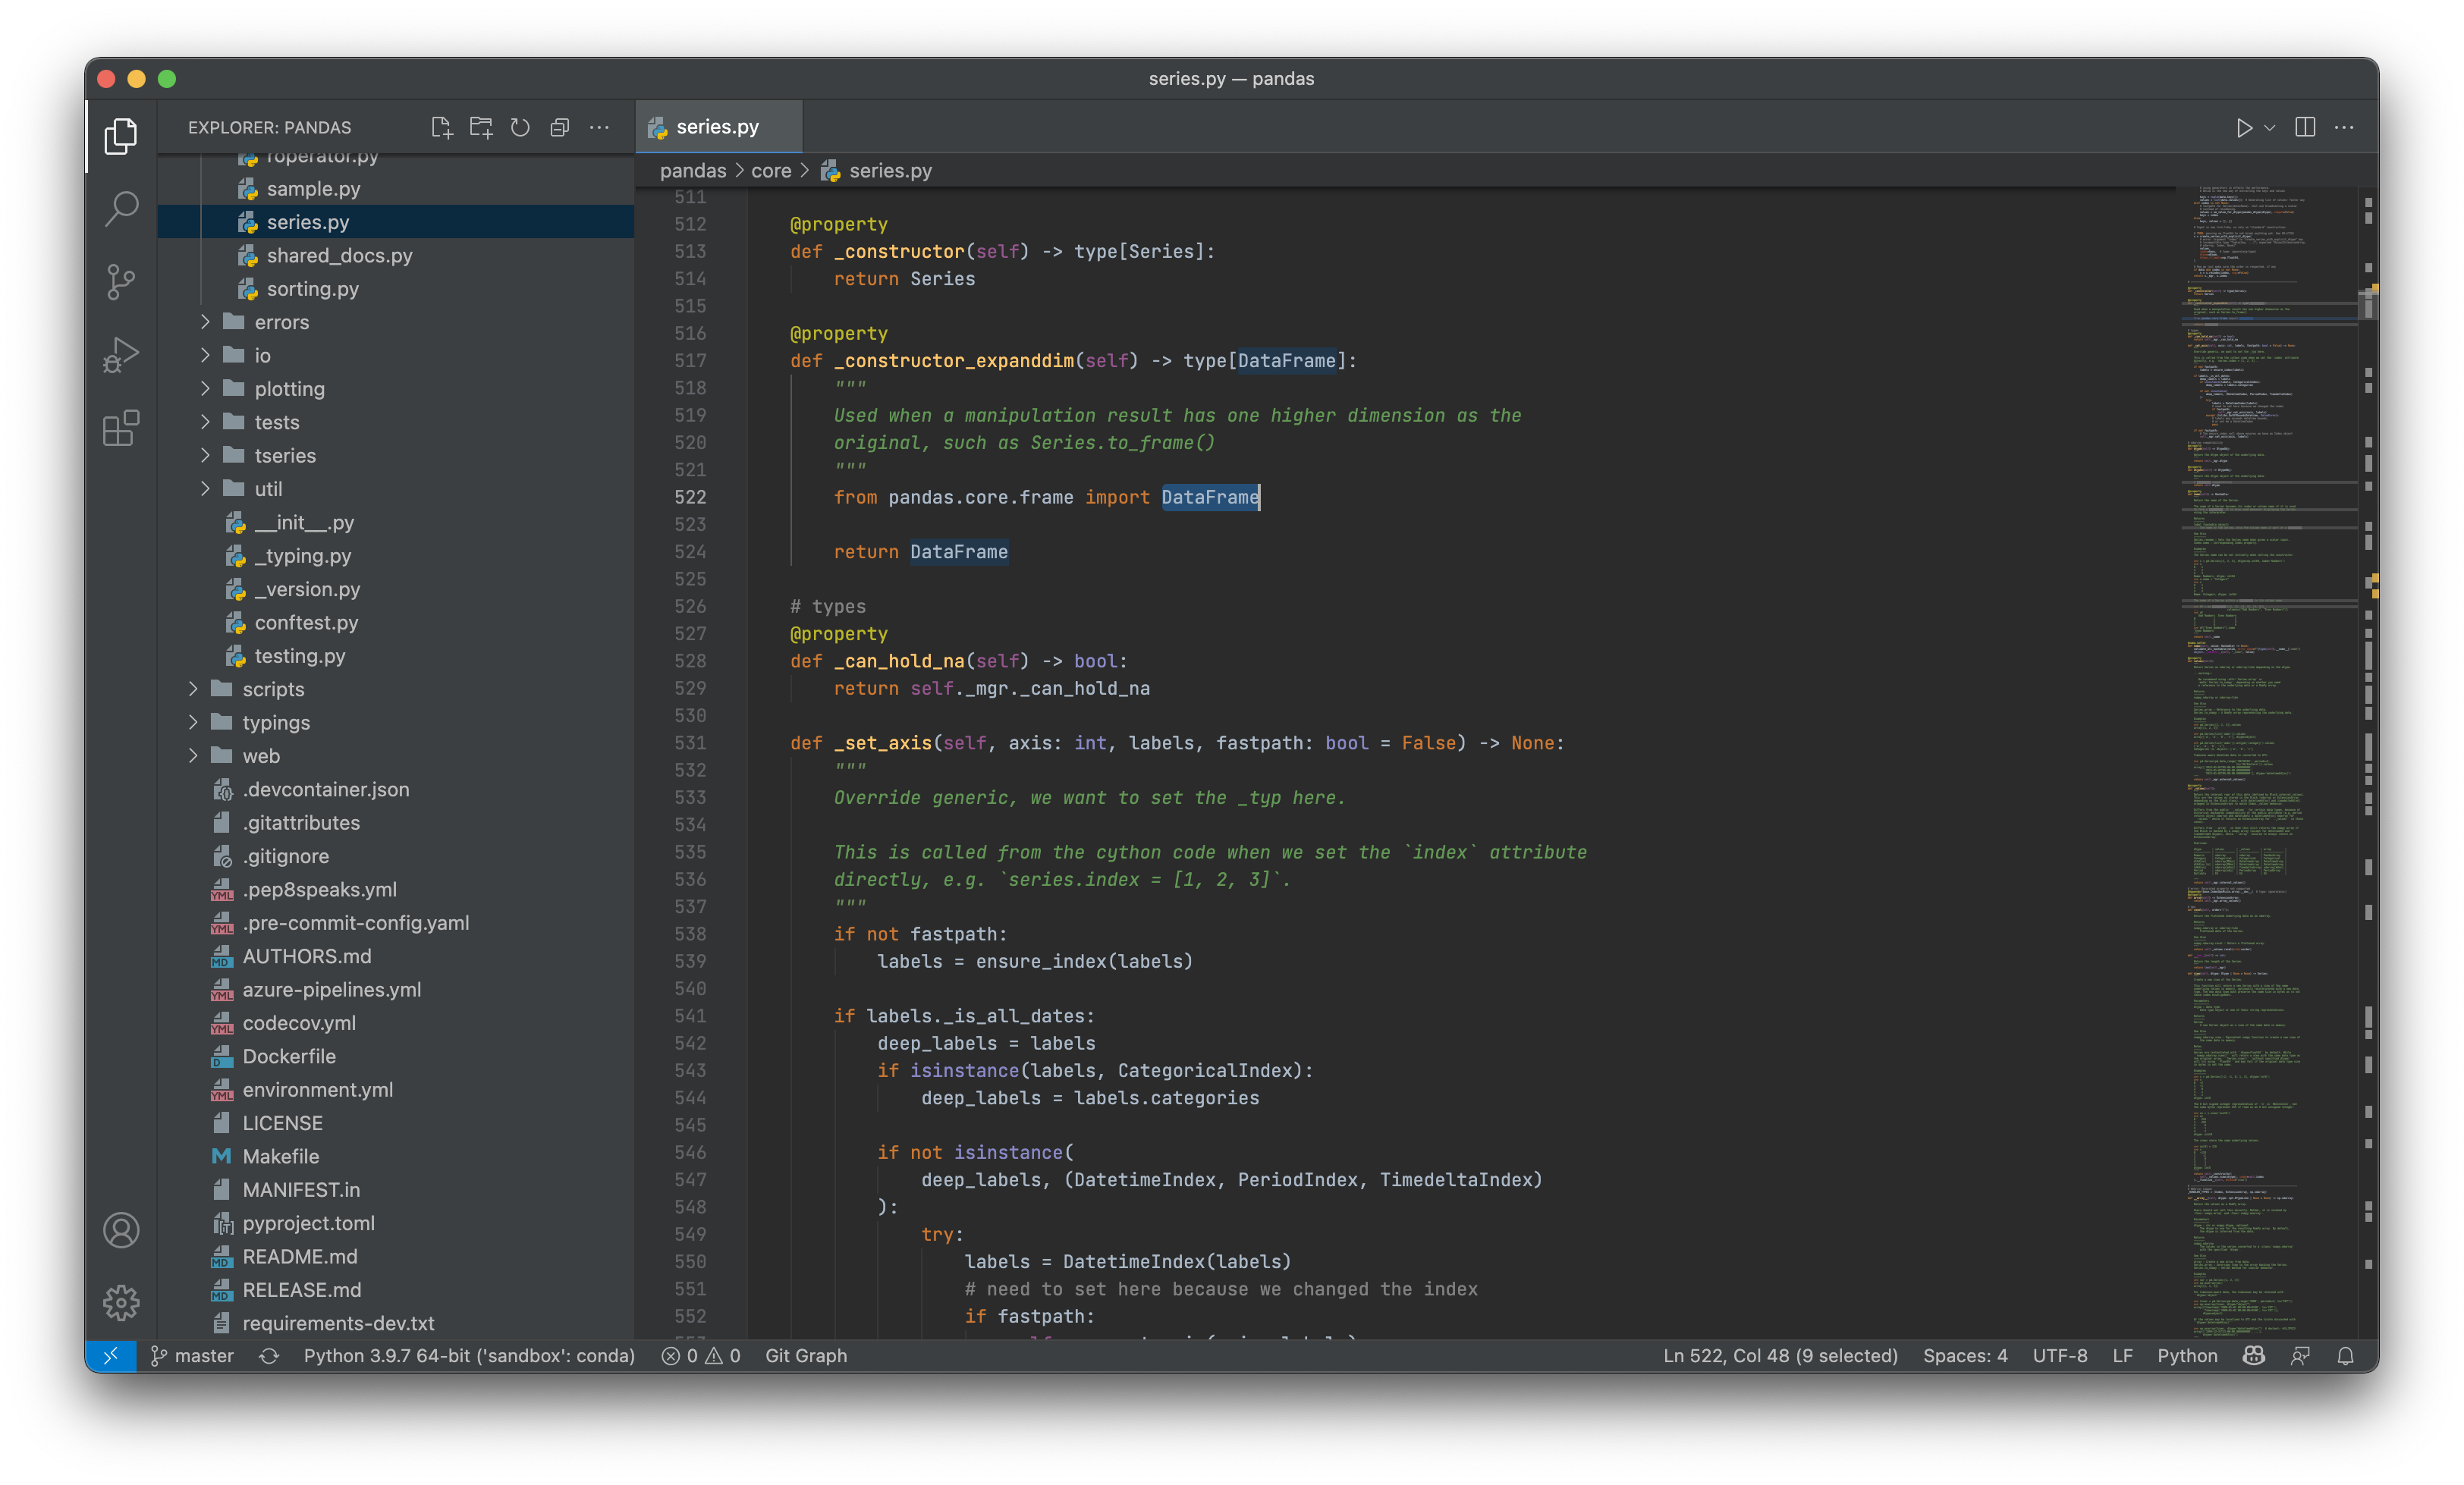Open the Manage gear icon
Viewport: 2464px width, 1485px height.
121,1302
